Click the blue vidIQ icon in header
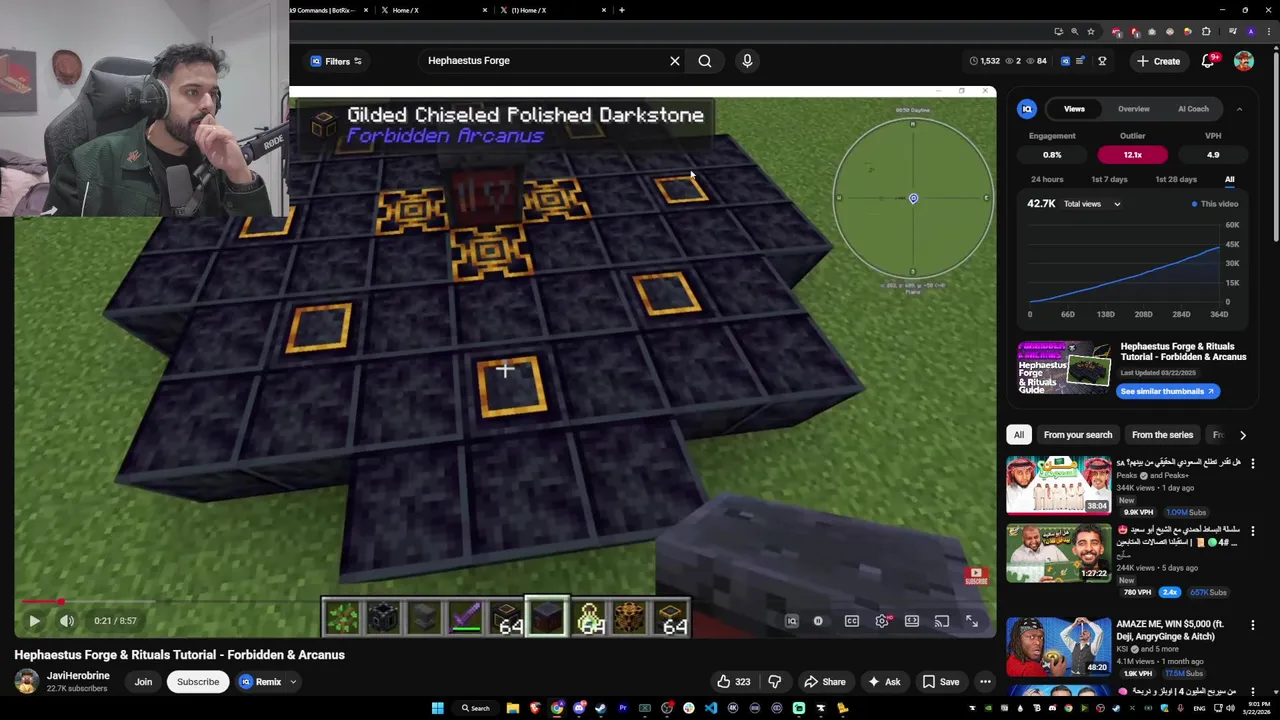 (1066, 61)
